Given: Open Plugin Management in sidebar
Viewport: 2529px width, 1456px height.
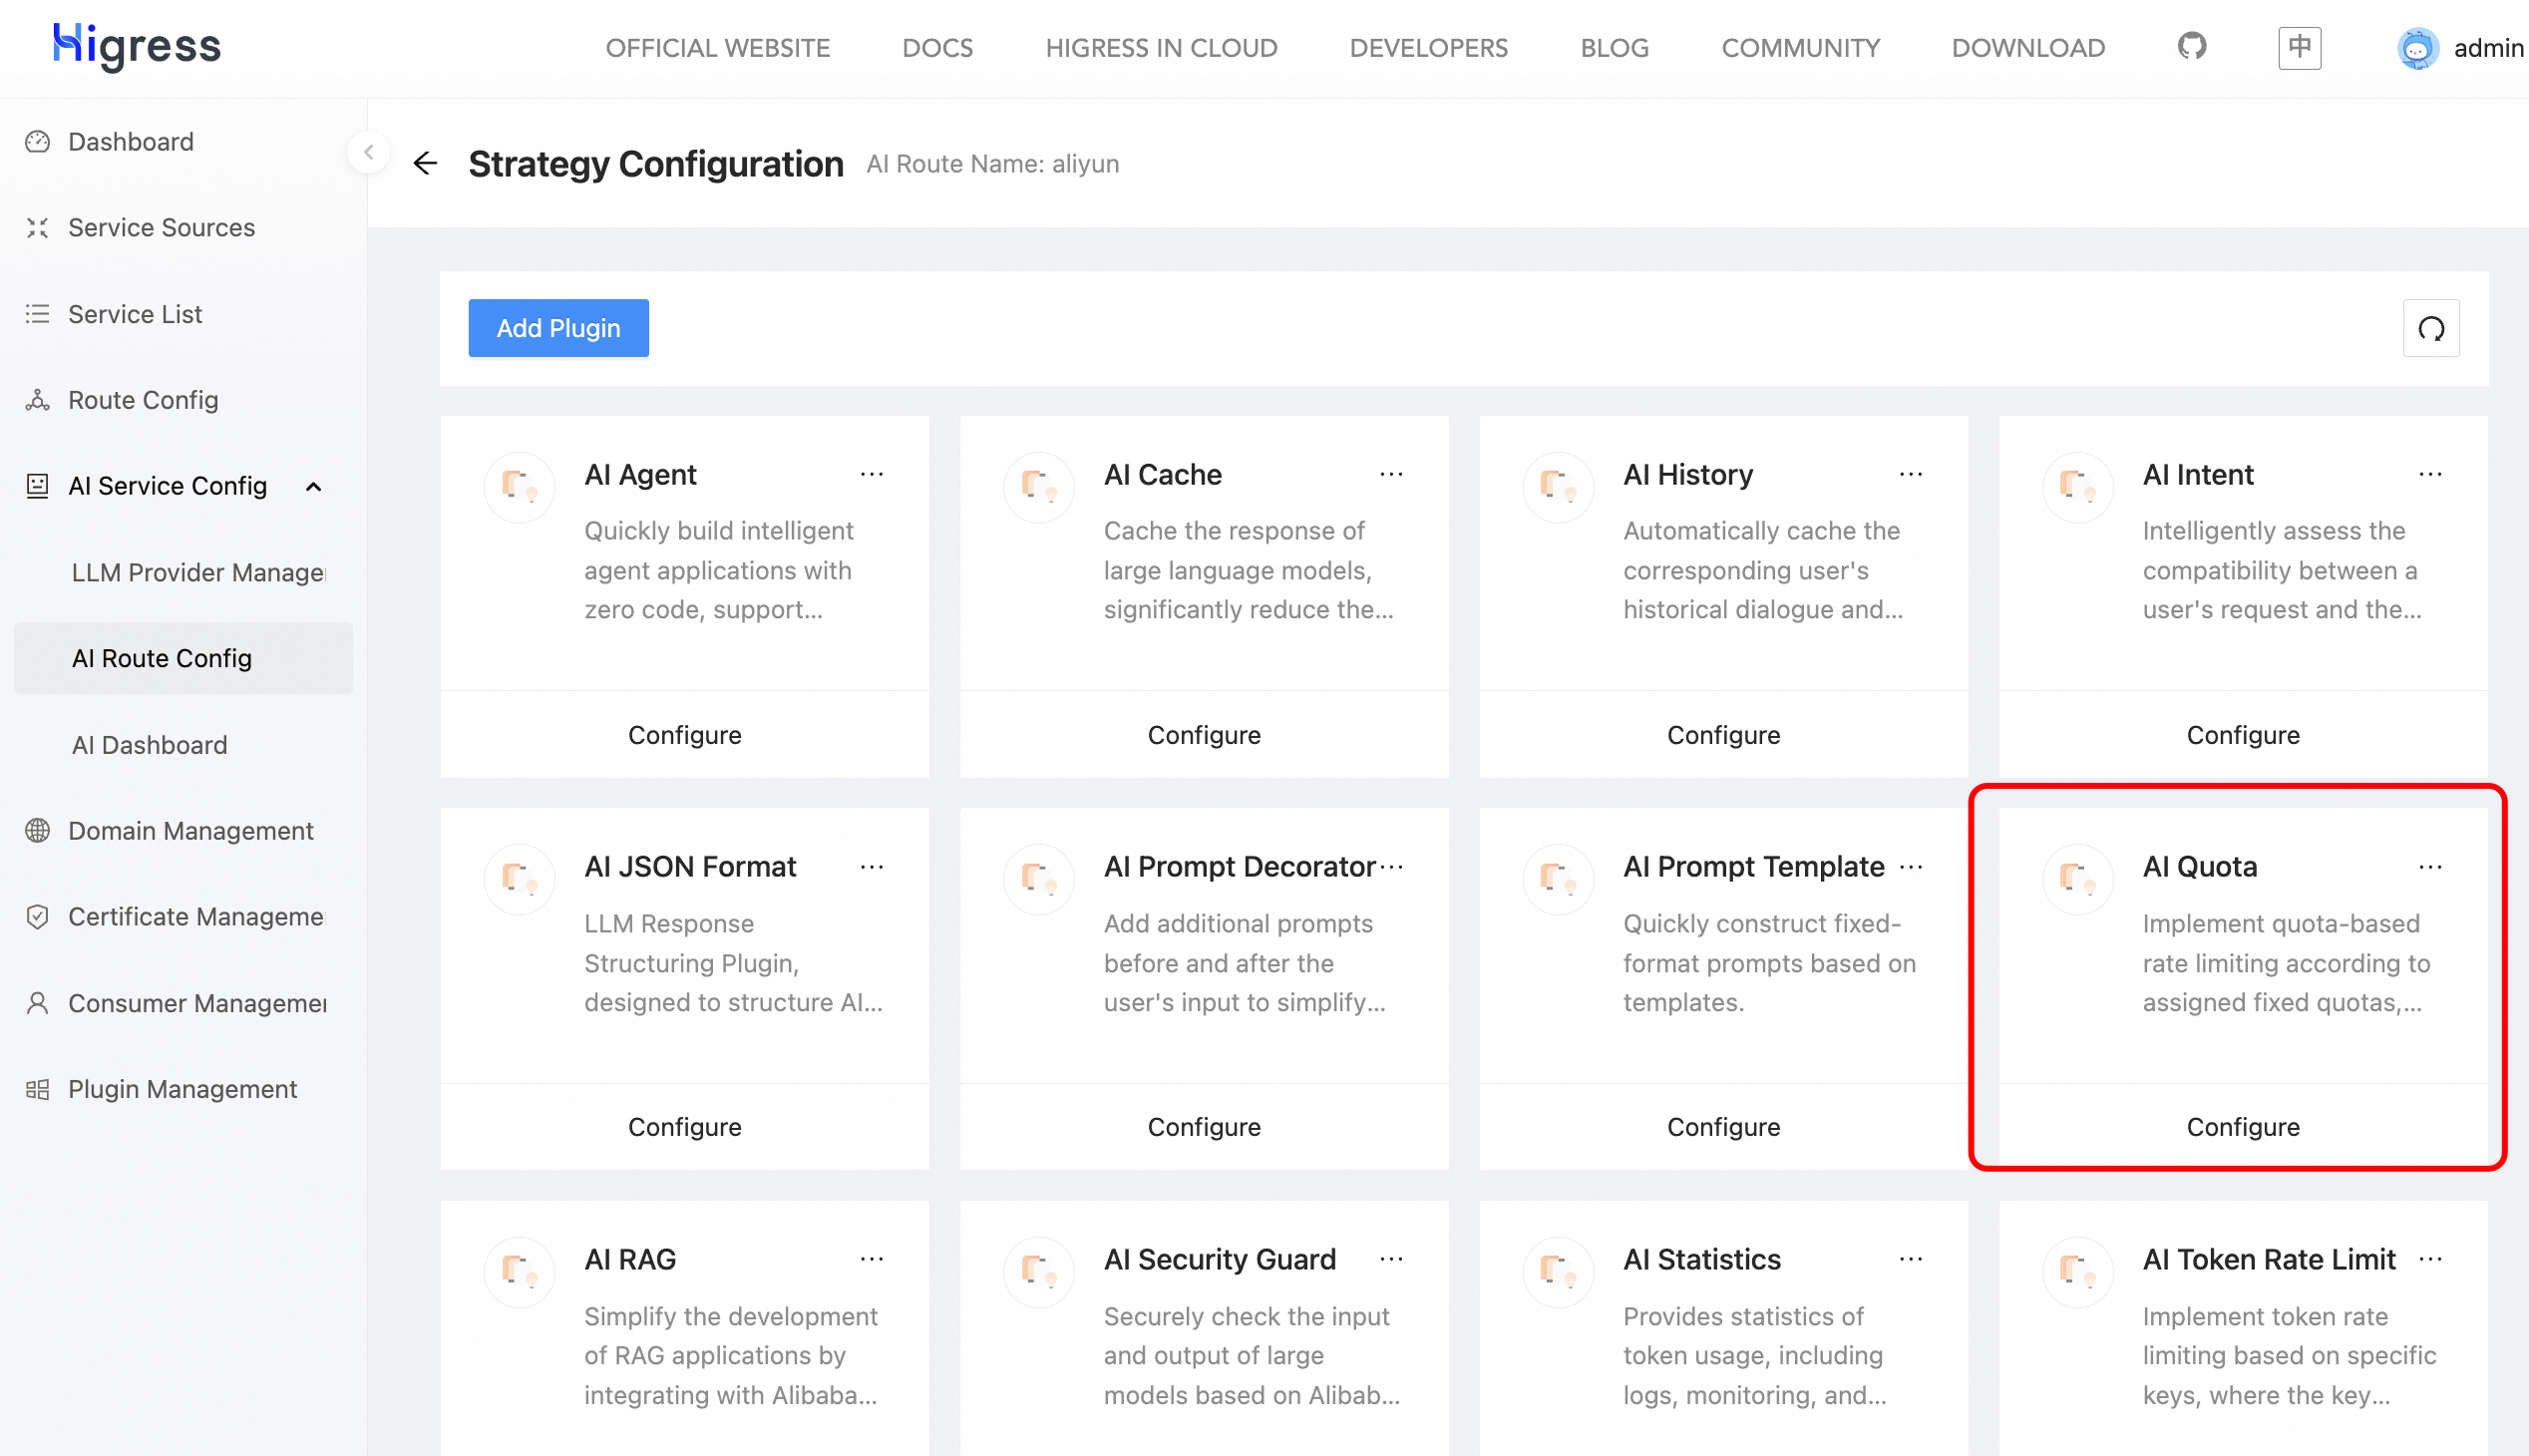Looking at the screenshot, I should point(182,1089).
